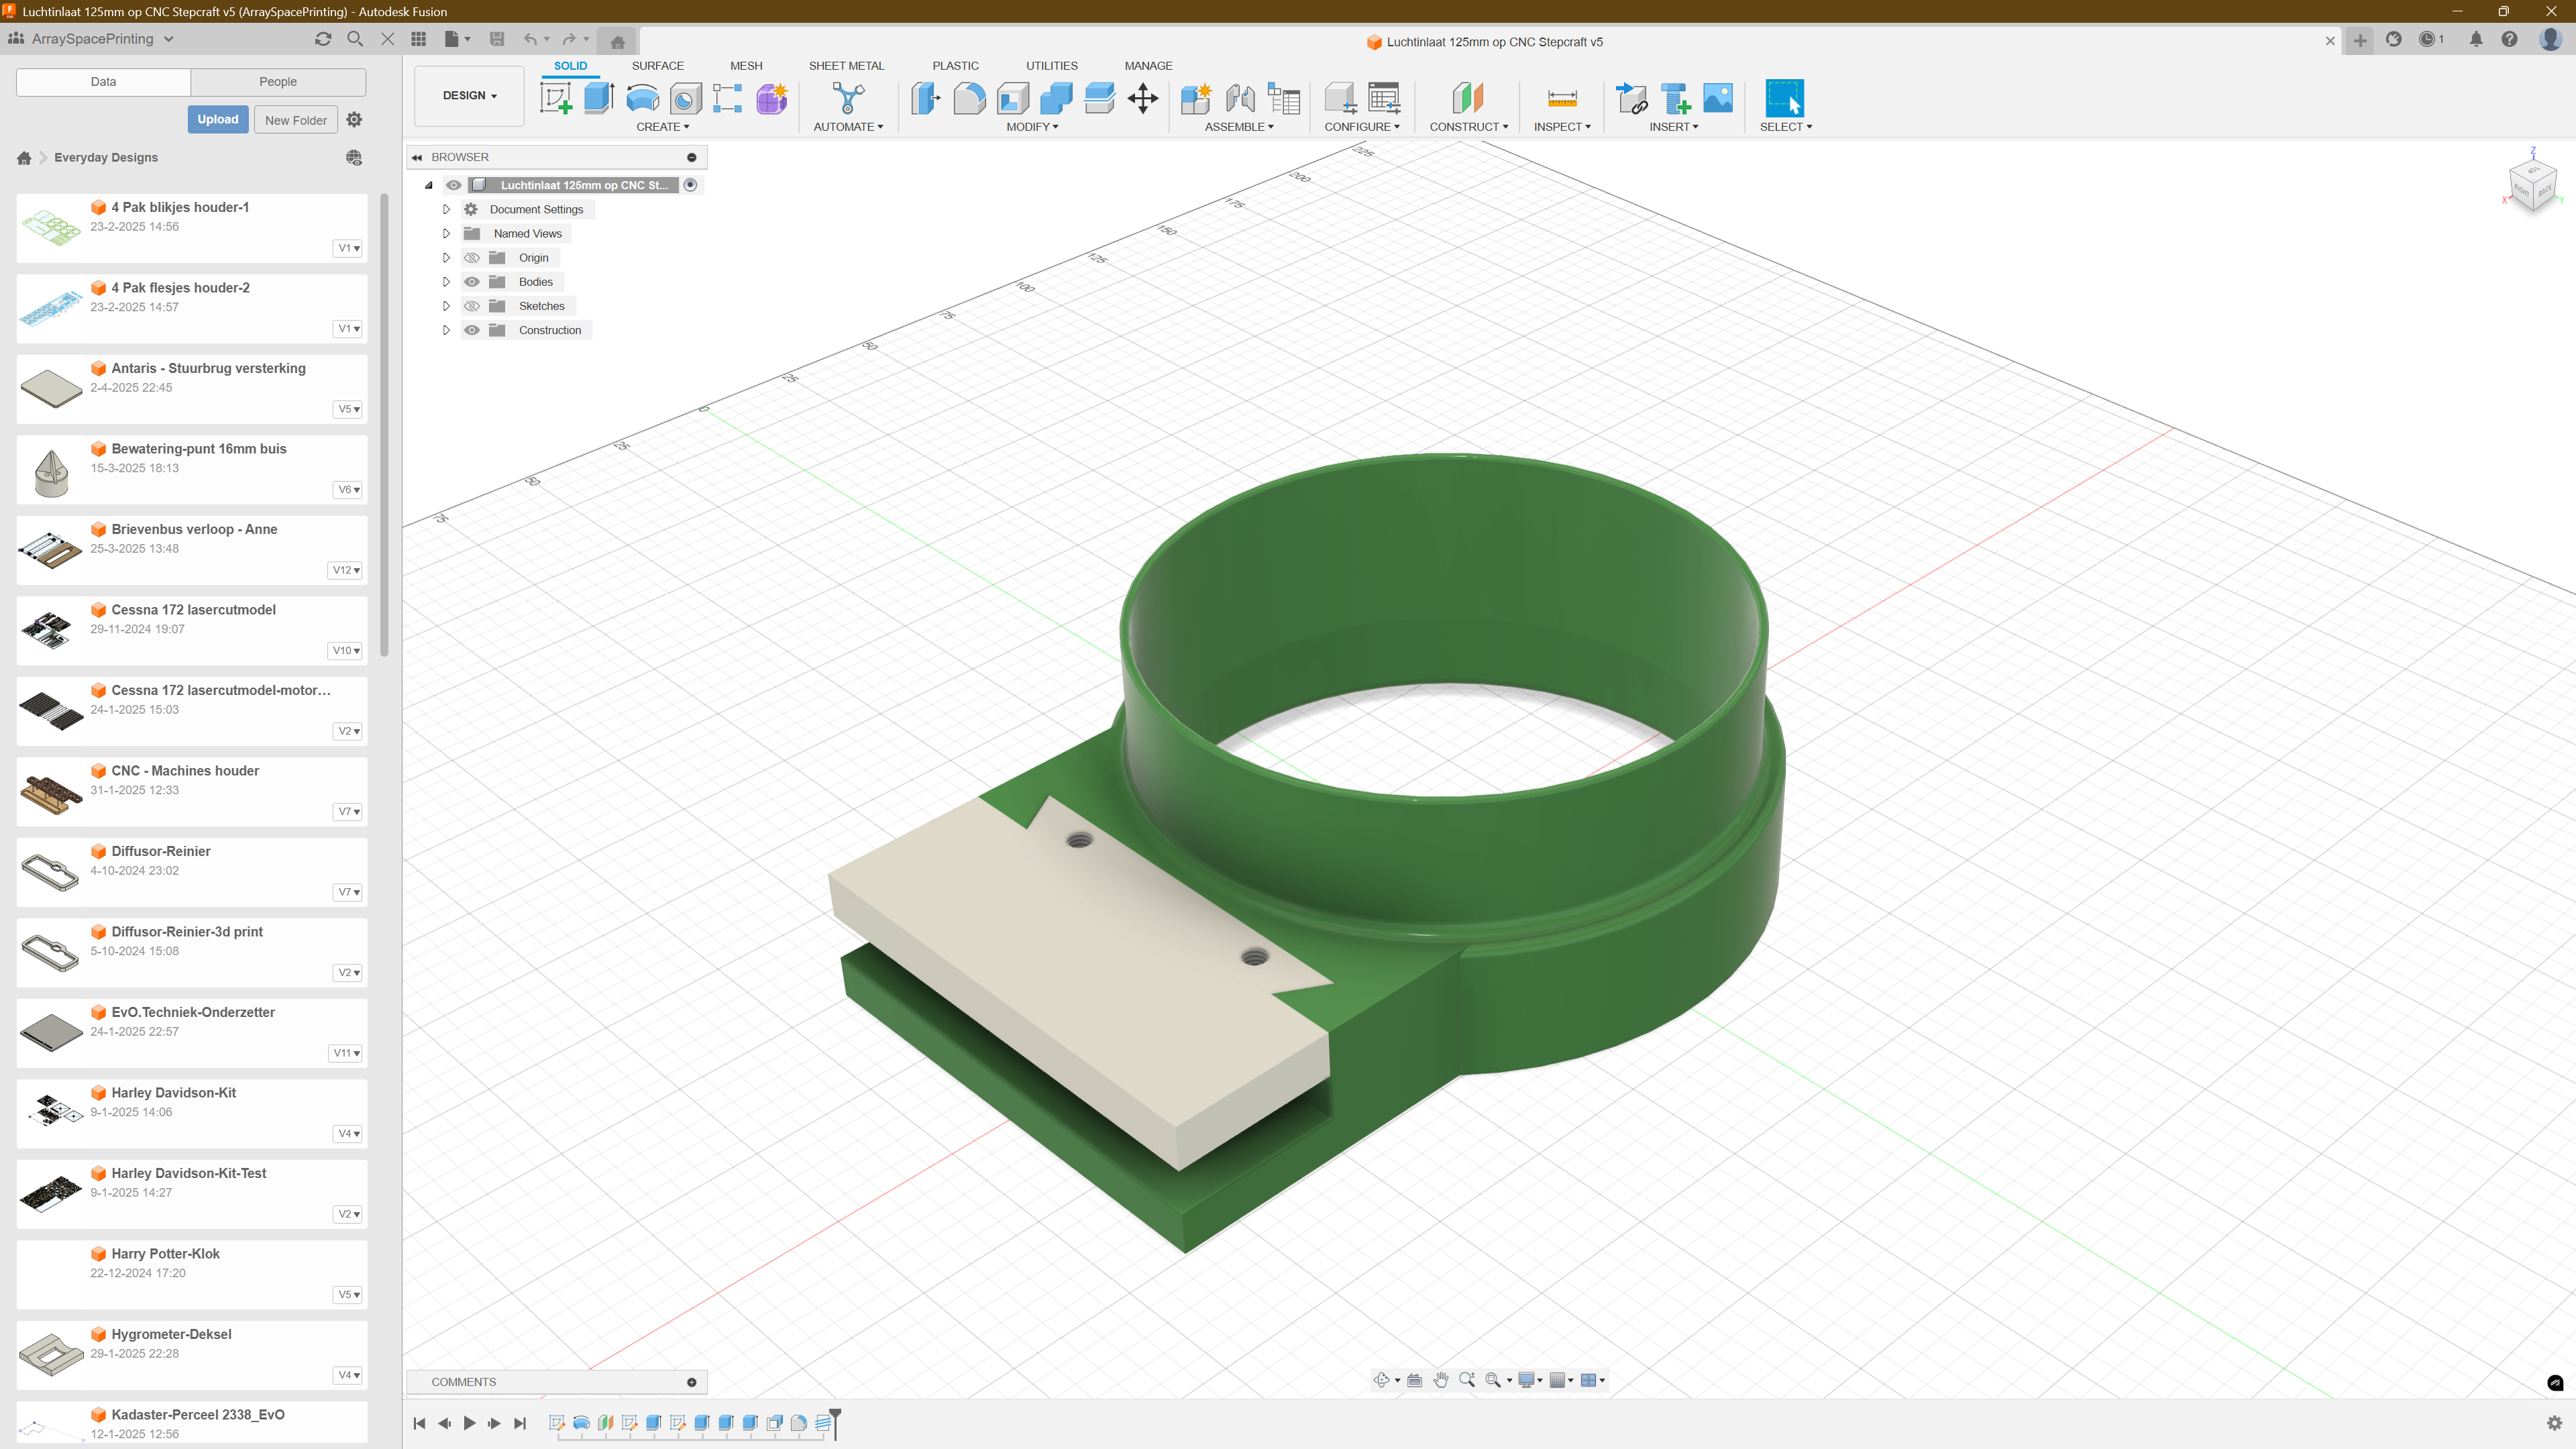Open the SHEET METAL tab
2576x1449 pixels.
pyautogui.click(x=846, y=66)
